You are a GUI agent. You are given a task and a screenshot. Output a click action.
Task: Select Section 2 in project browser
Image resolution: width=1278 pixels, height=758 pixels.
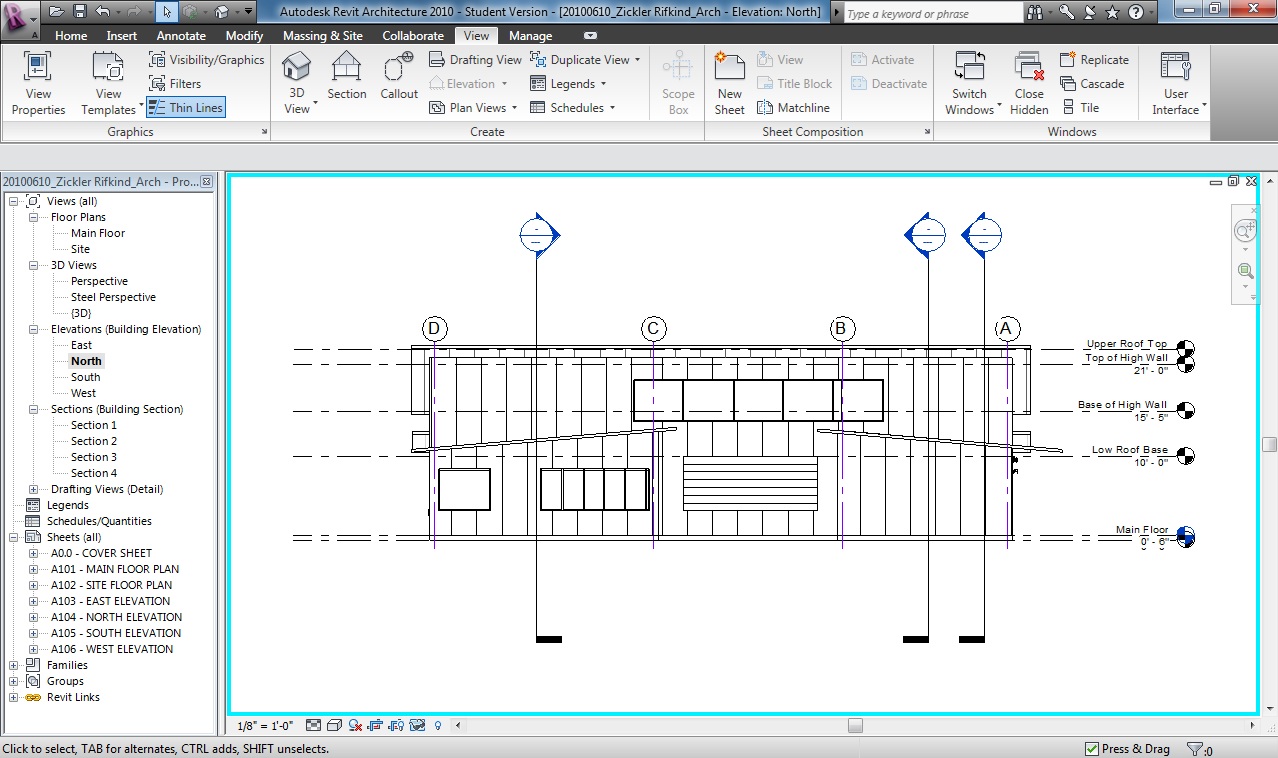[93, 441]
